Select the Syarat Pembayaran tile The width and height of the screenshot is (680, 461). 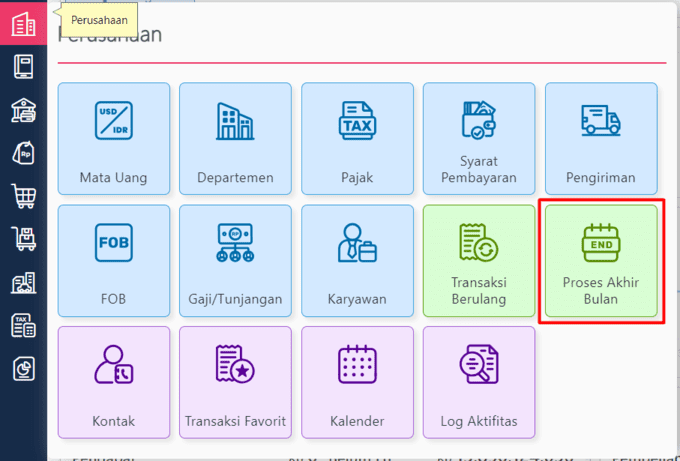click(479, 139)
